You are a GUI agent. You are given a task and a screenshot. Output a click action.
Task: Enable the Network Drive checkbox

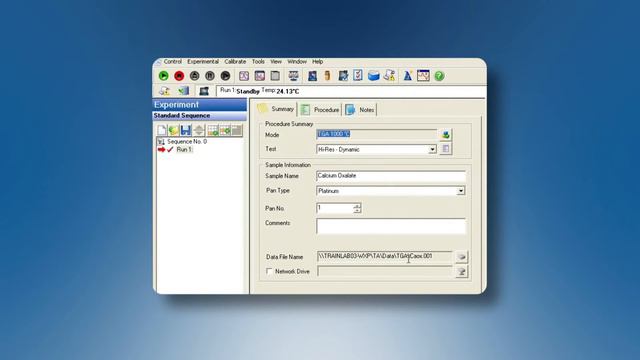(269, 271)
